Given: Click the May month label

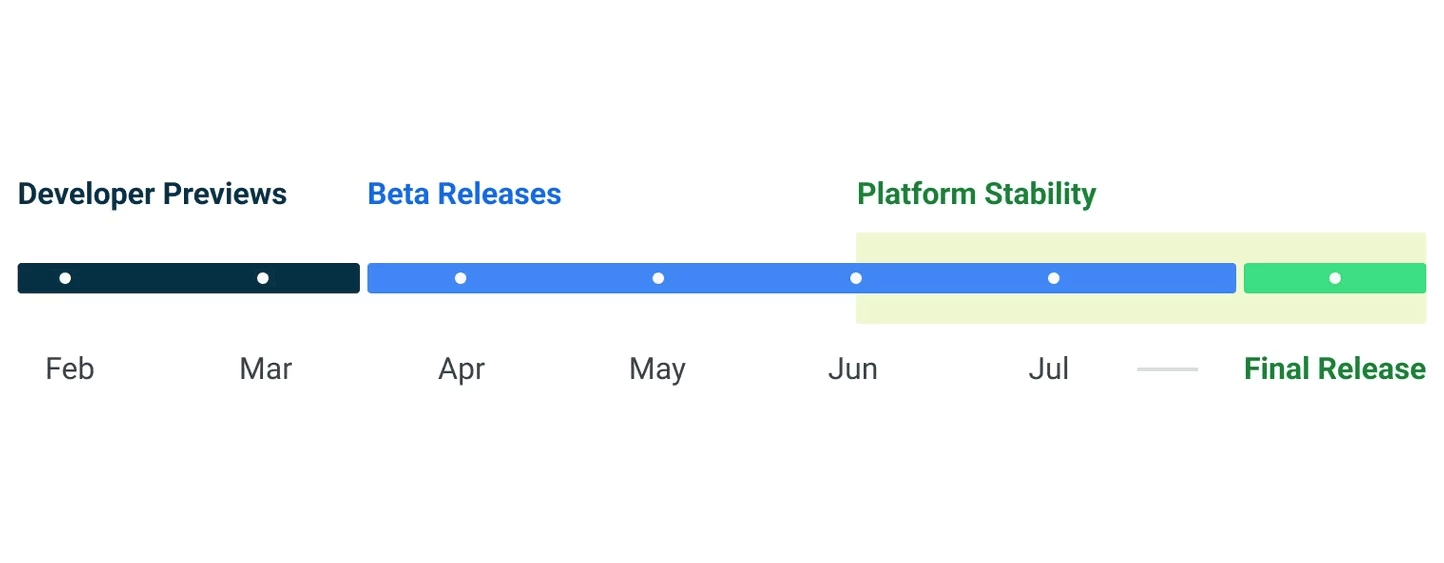Looking at the screenshot, I should click(657, 370).
